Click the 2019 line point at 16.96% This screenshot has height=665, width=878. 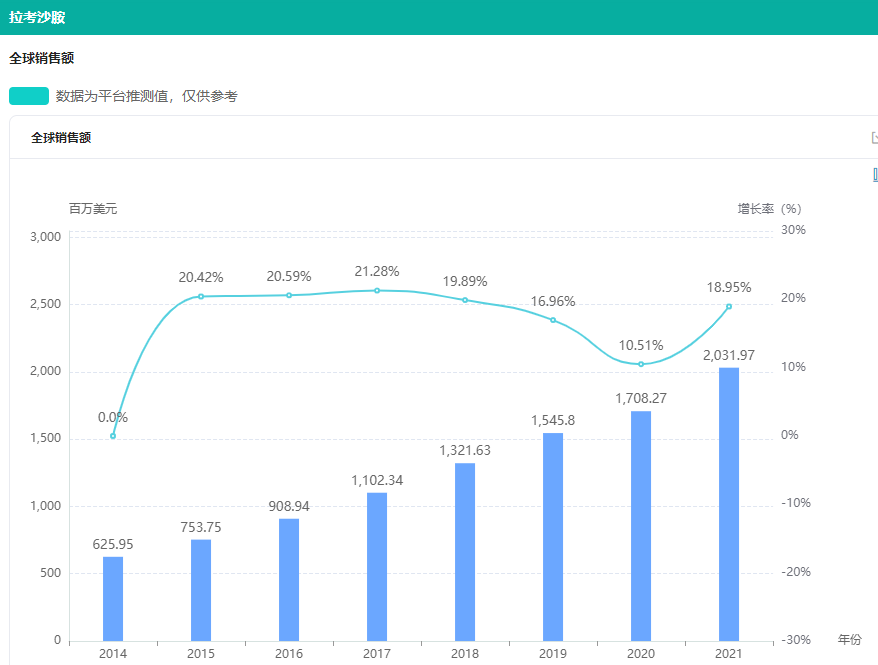[553, 320]
